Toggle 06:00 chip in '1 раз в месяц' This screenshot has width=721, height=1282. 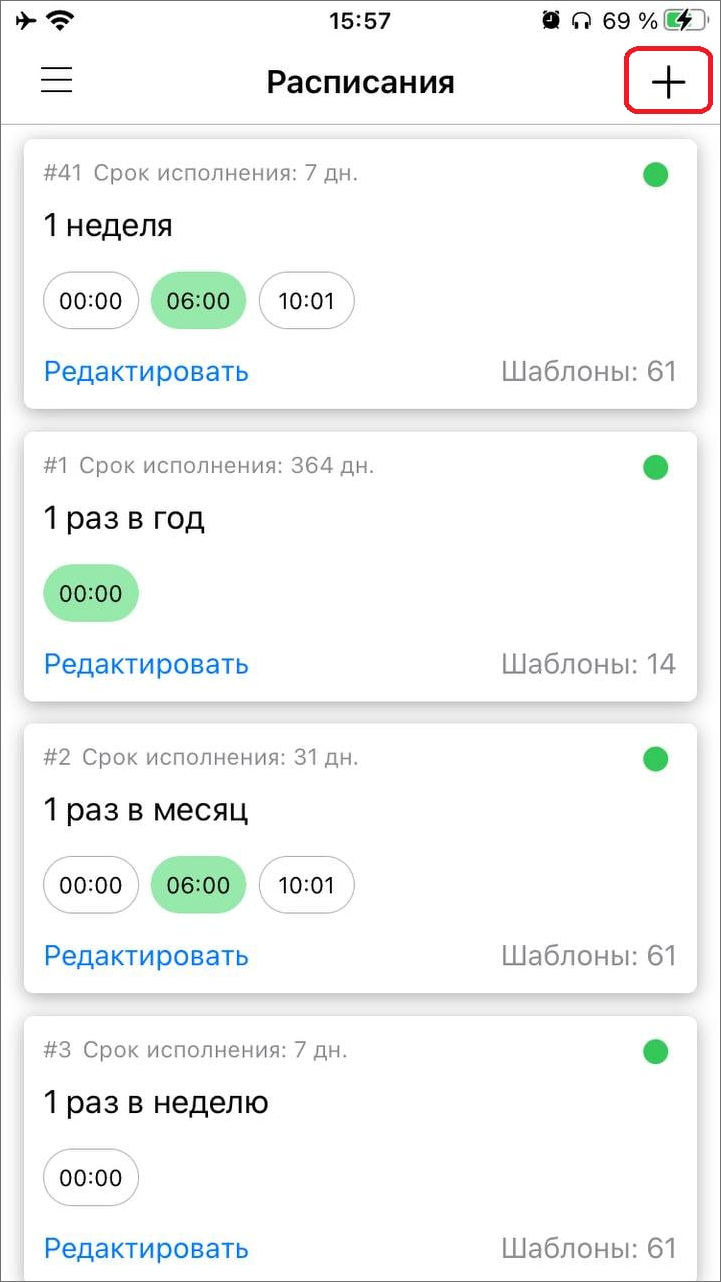click(198, 884)
